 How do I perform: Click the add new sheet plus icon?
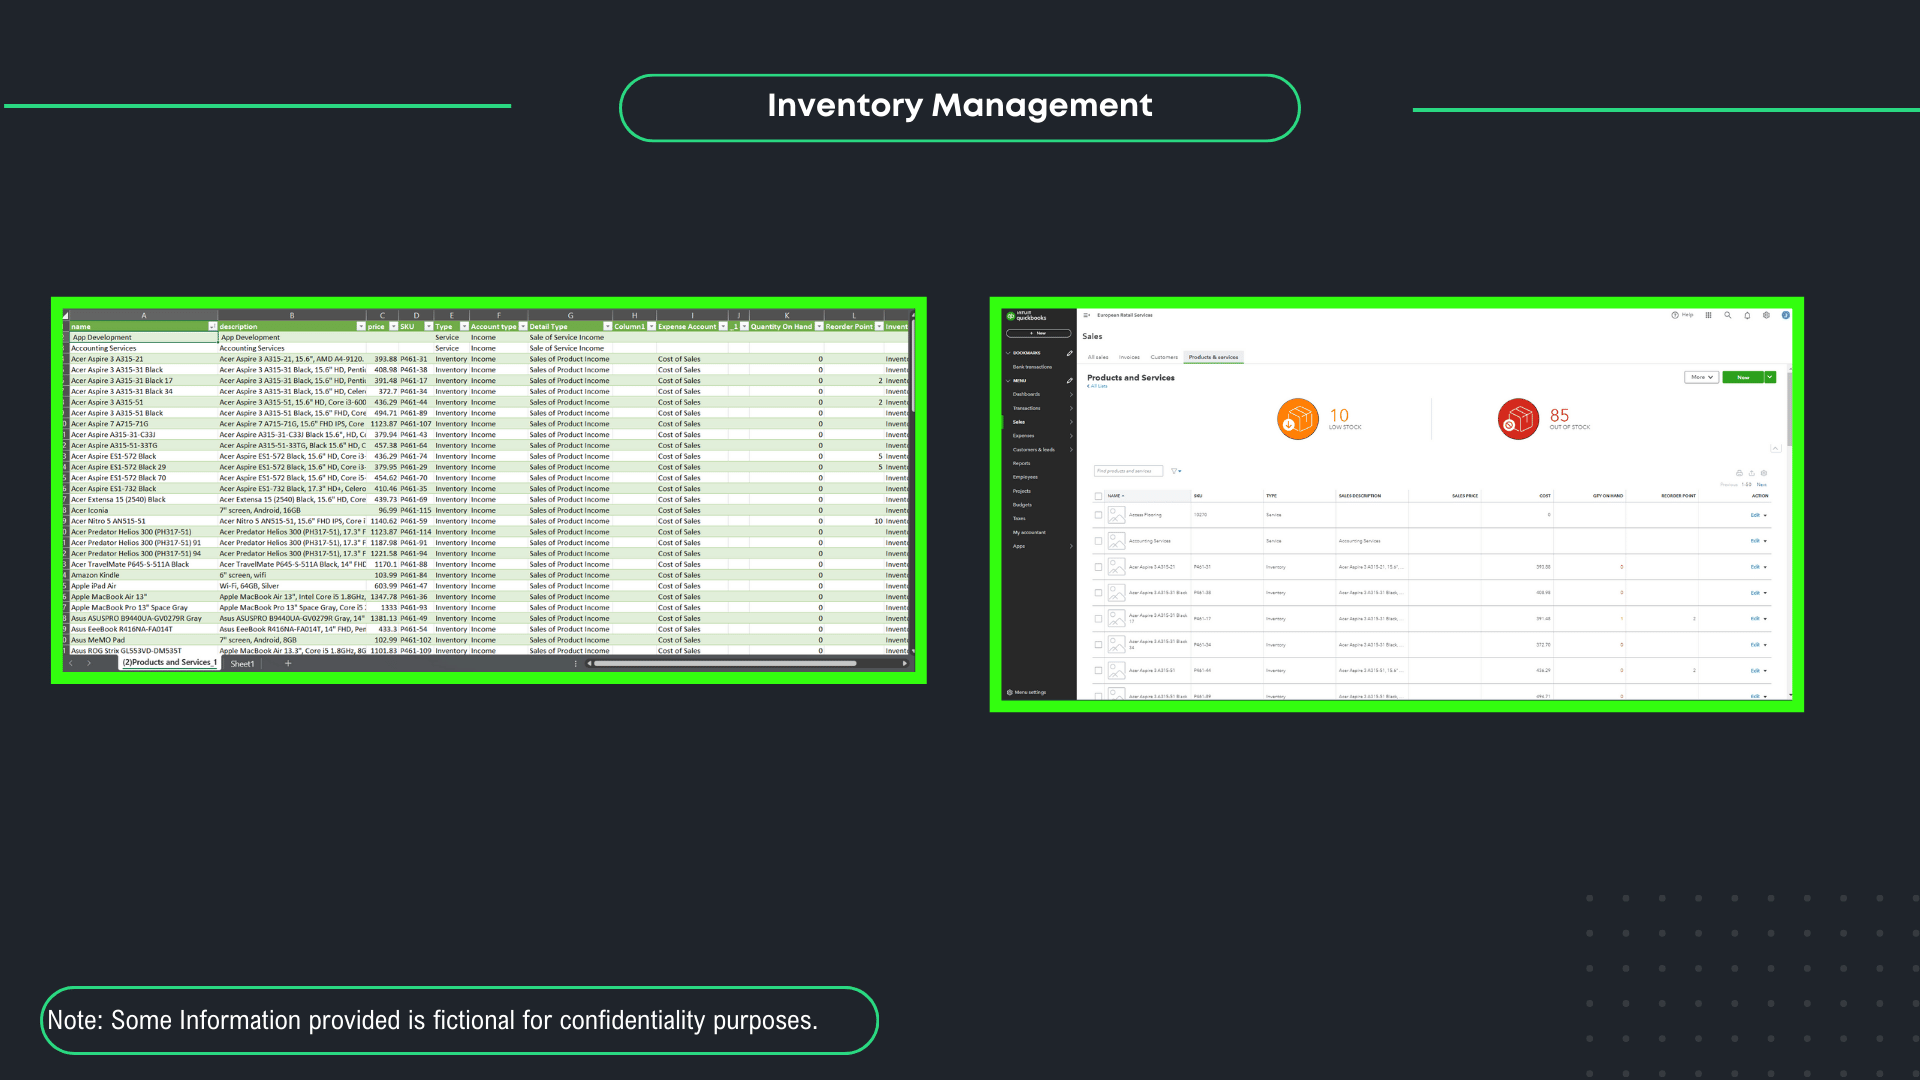(288, 663)
